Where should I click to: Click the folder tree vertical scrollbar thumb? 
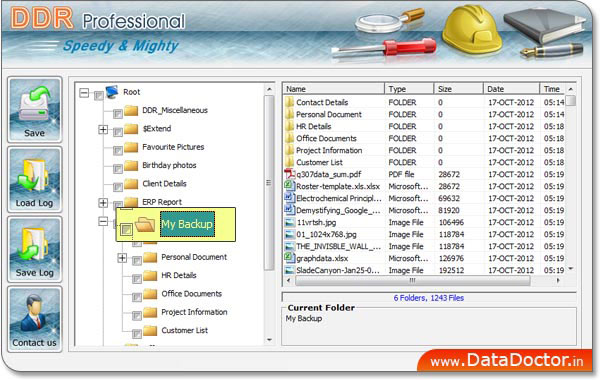pos(269,183)
